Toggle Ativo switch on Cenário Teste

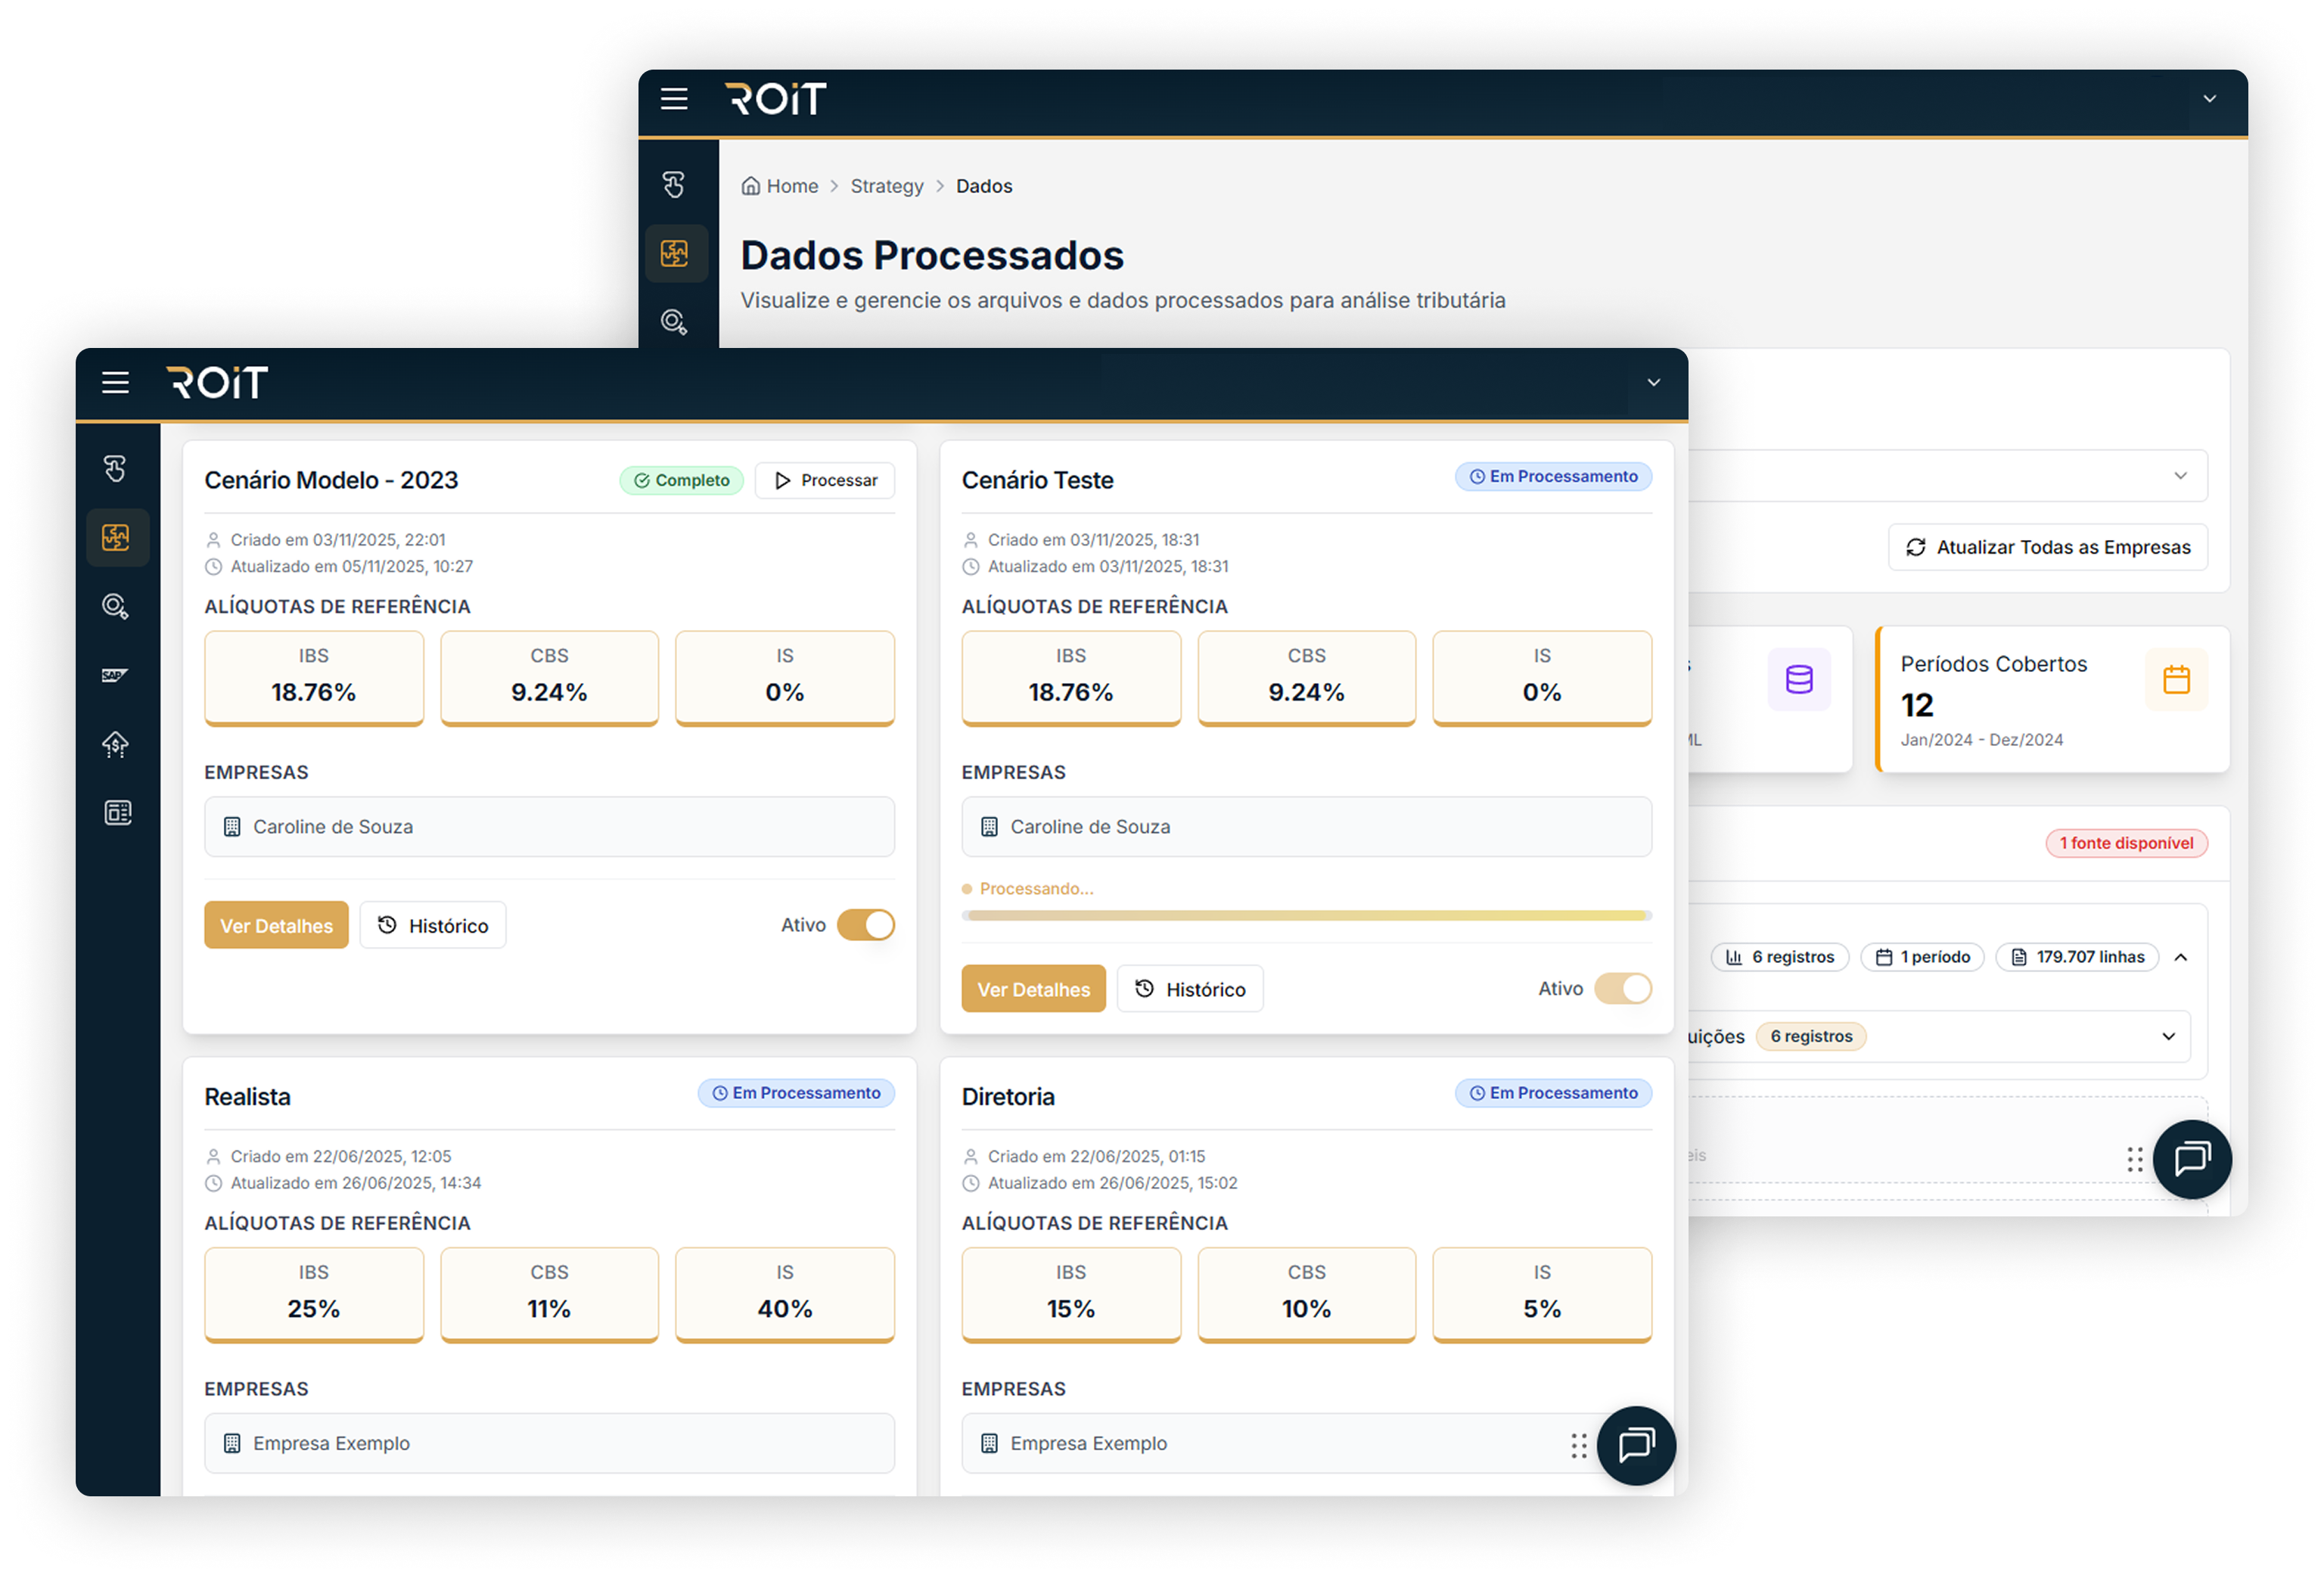1622,989
